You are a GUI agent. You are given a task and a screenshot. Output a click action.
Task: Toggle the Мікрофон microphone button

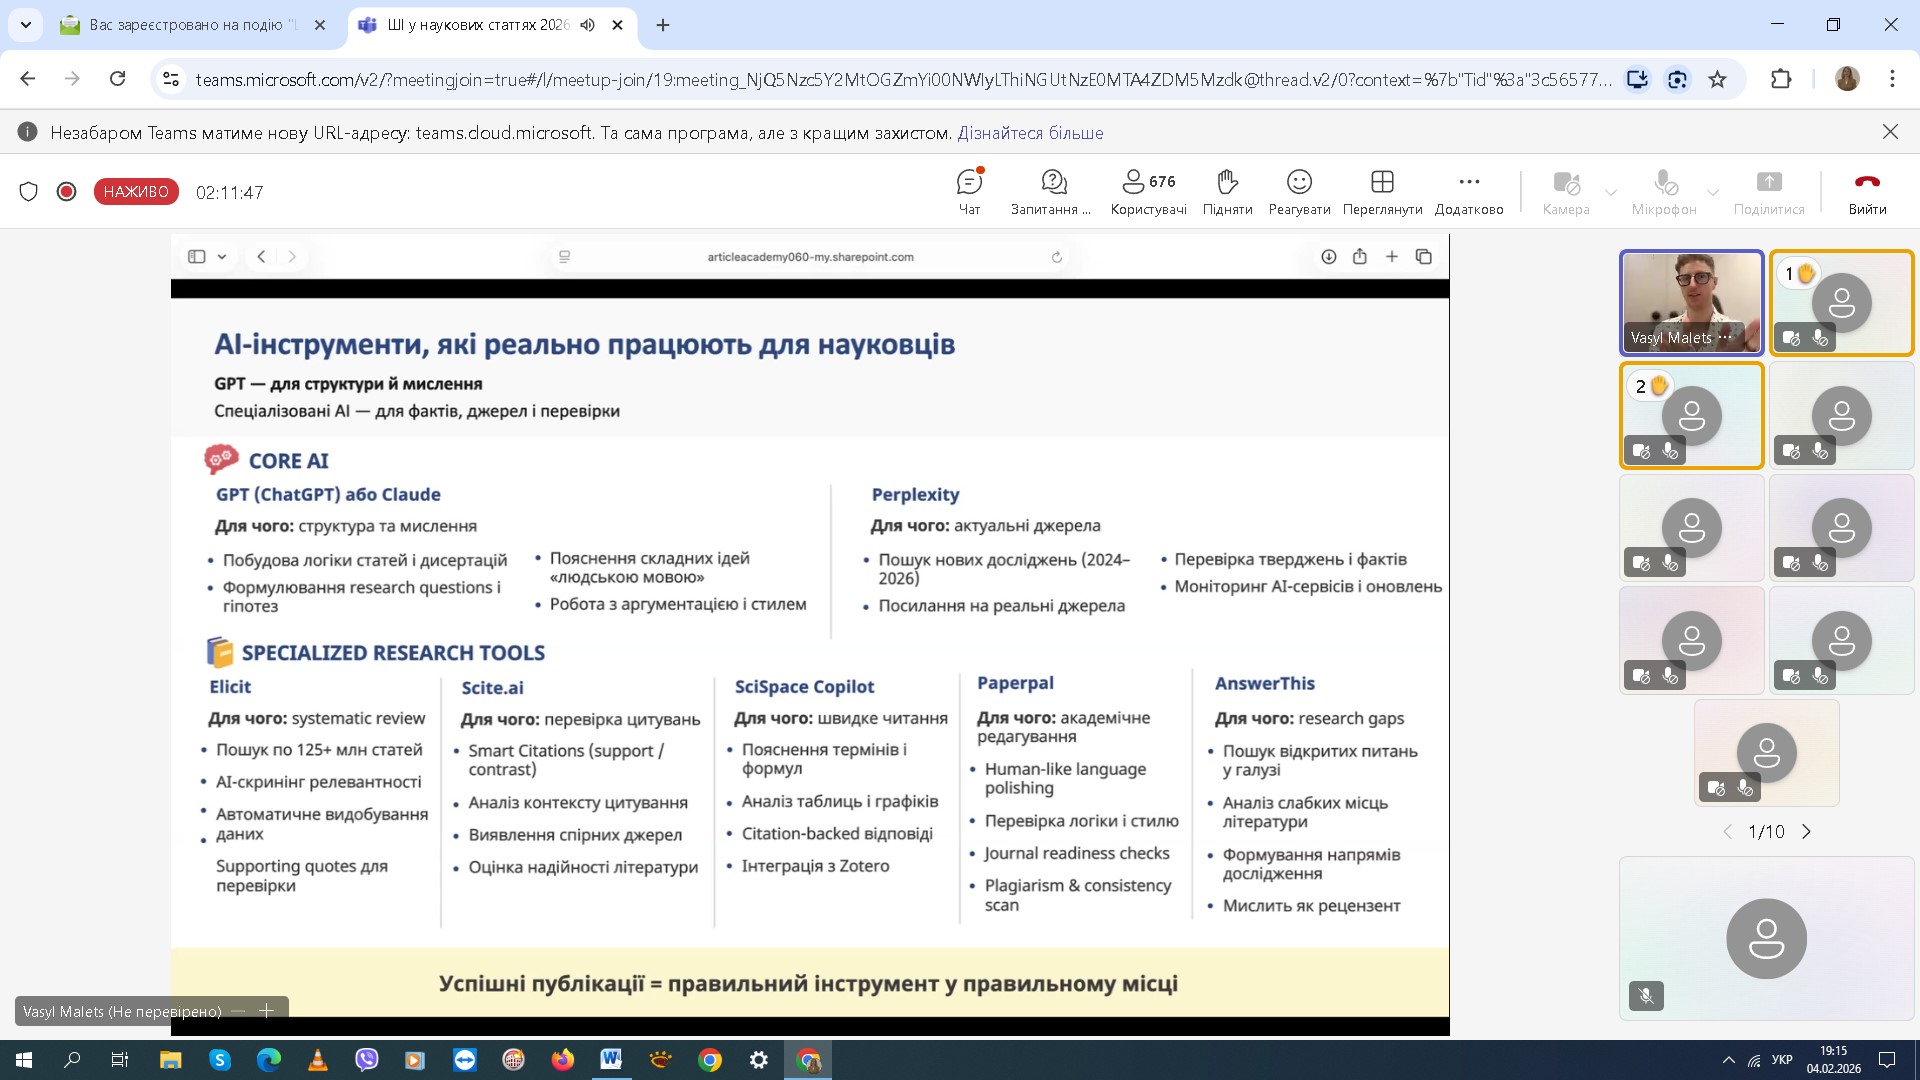point(1664,192)
